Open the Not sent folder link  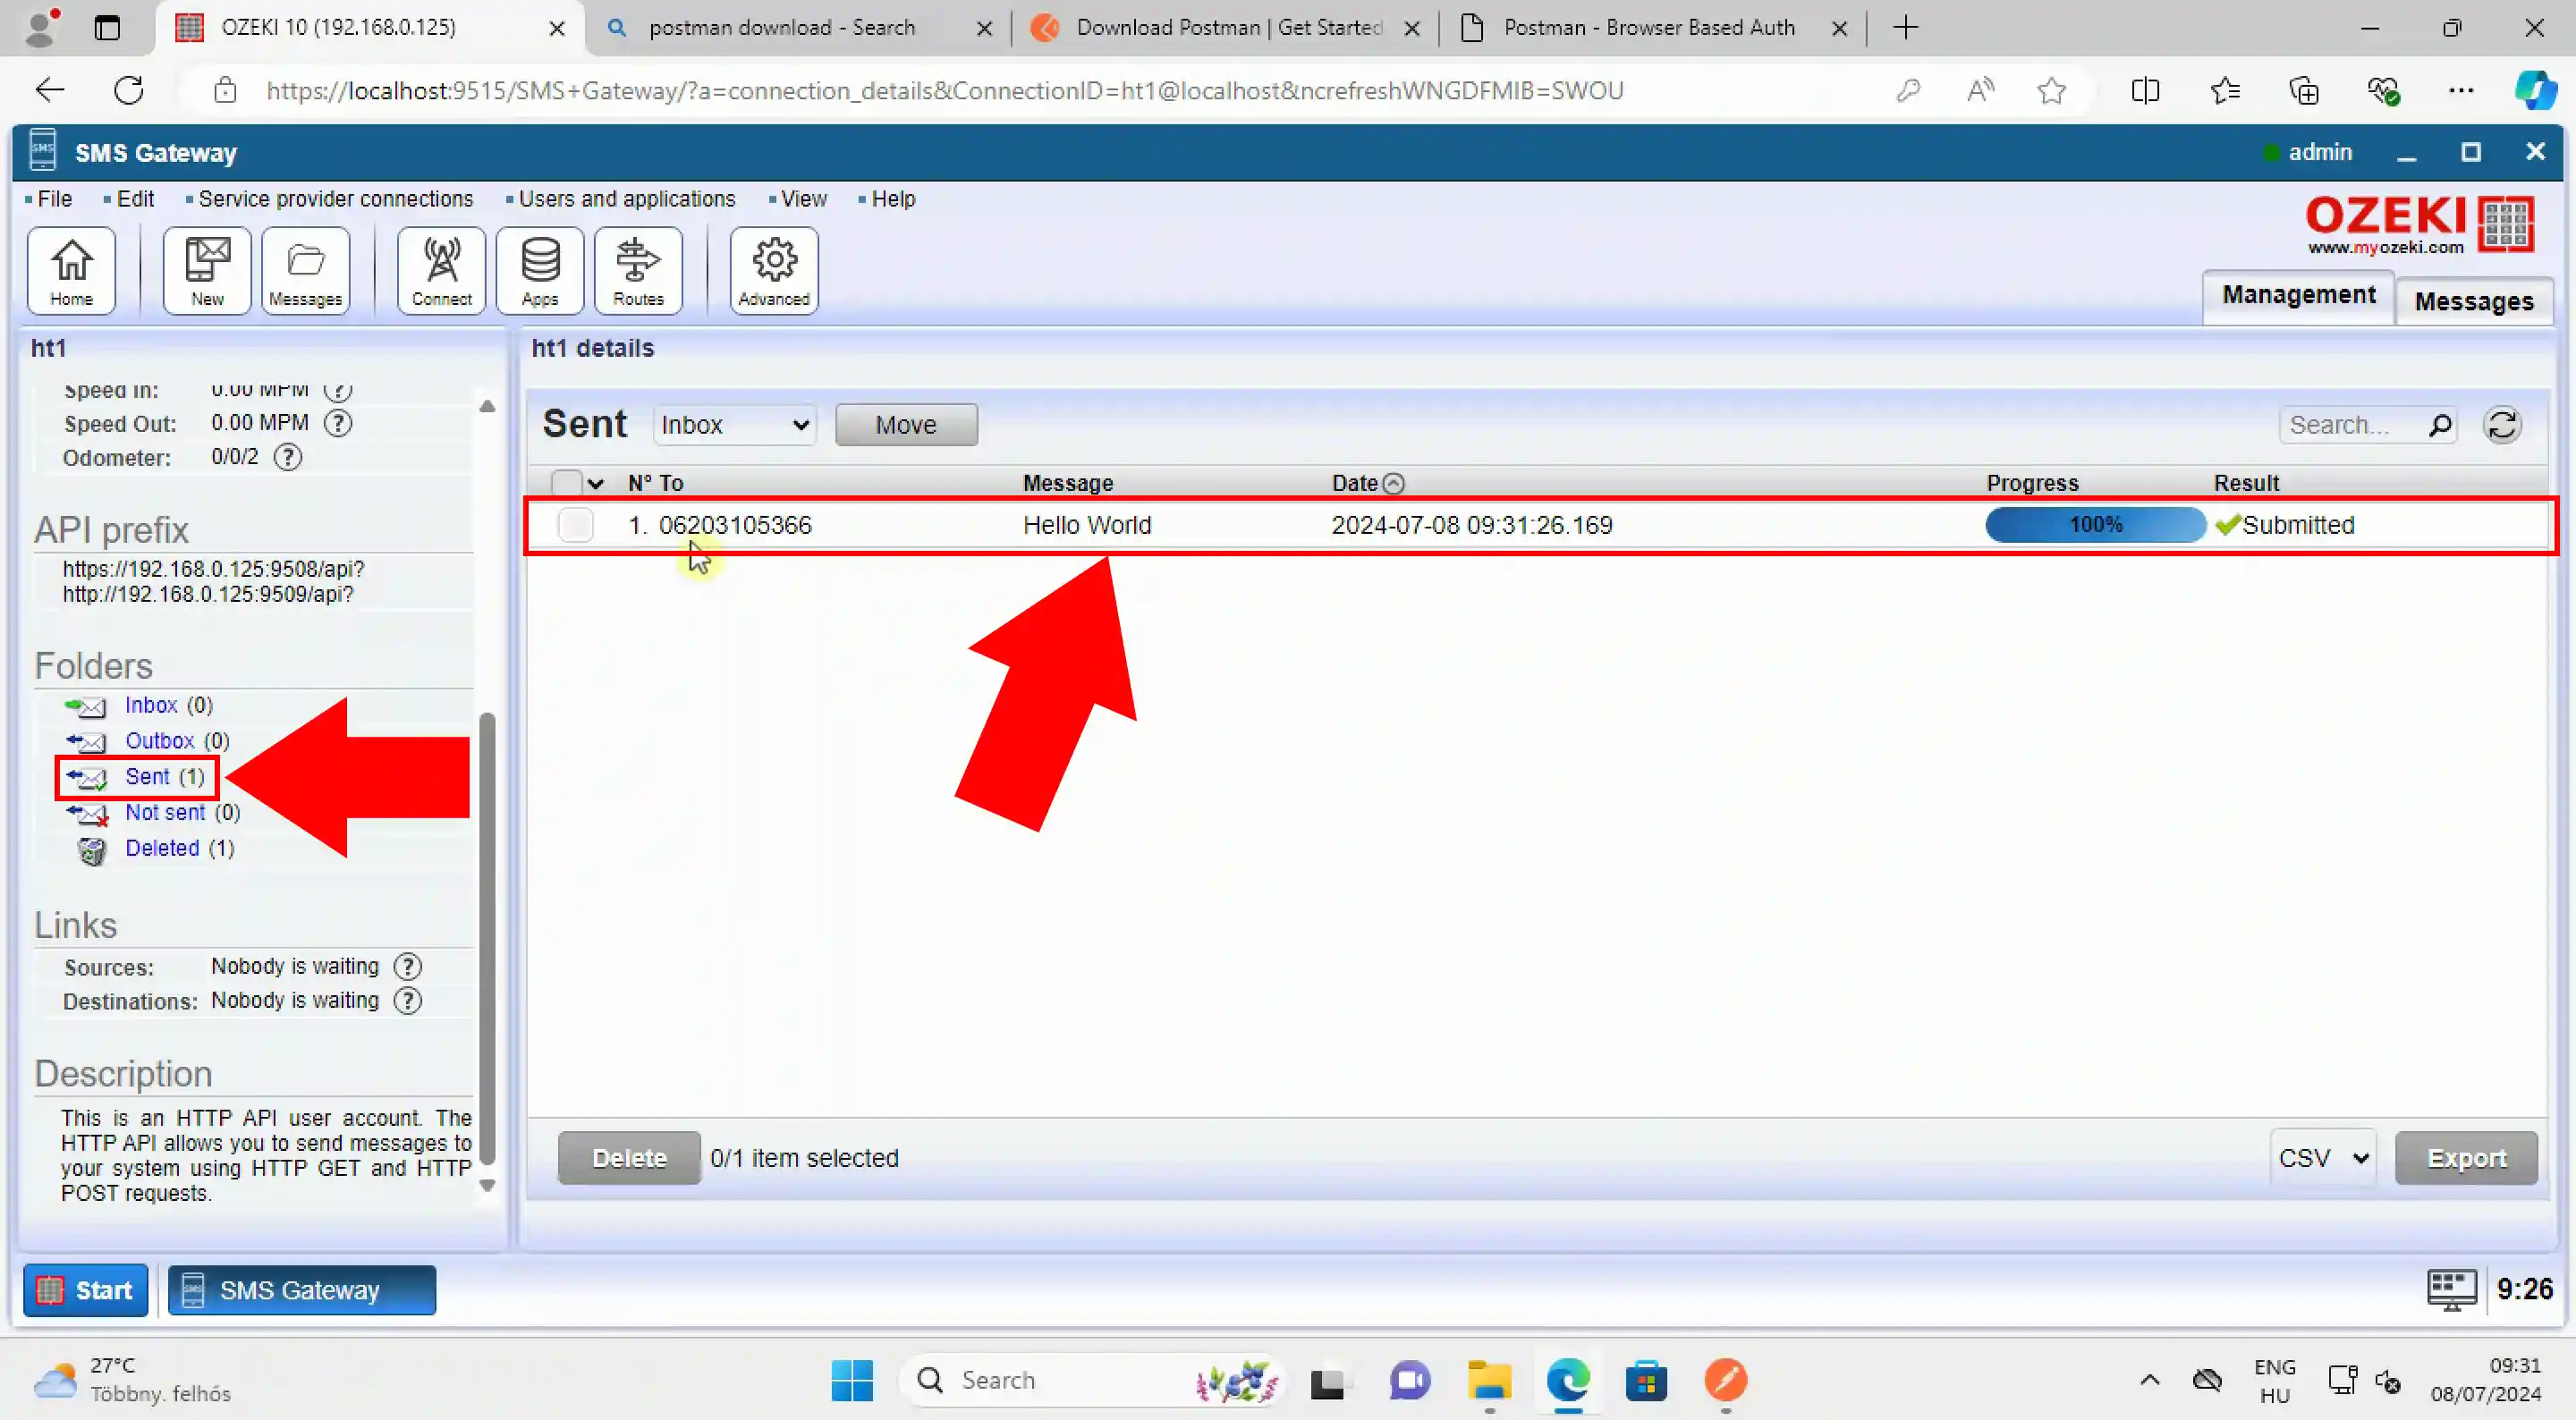pos(165,813)
